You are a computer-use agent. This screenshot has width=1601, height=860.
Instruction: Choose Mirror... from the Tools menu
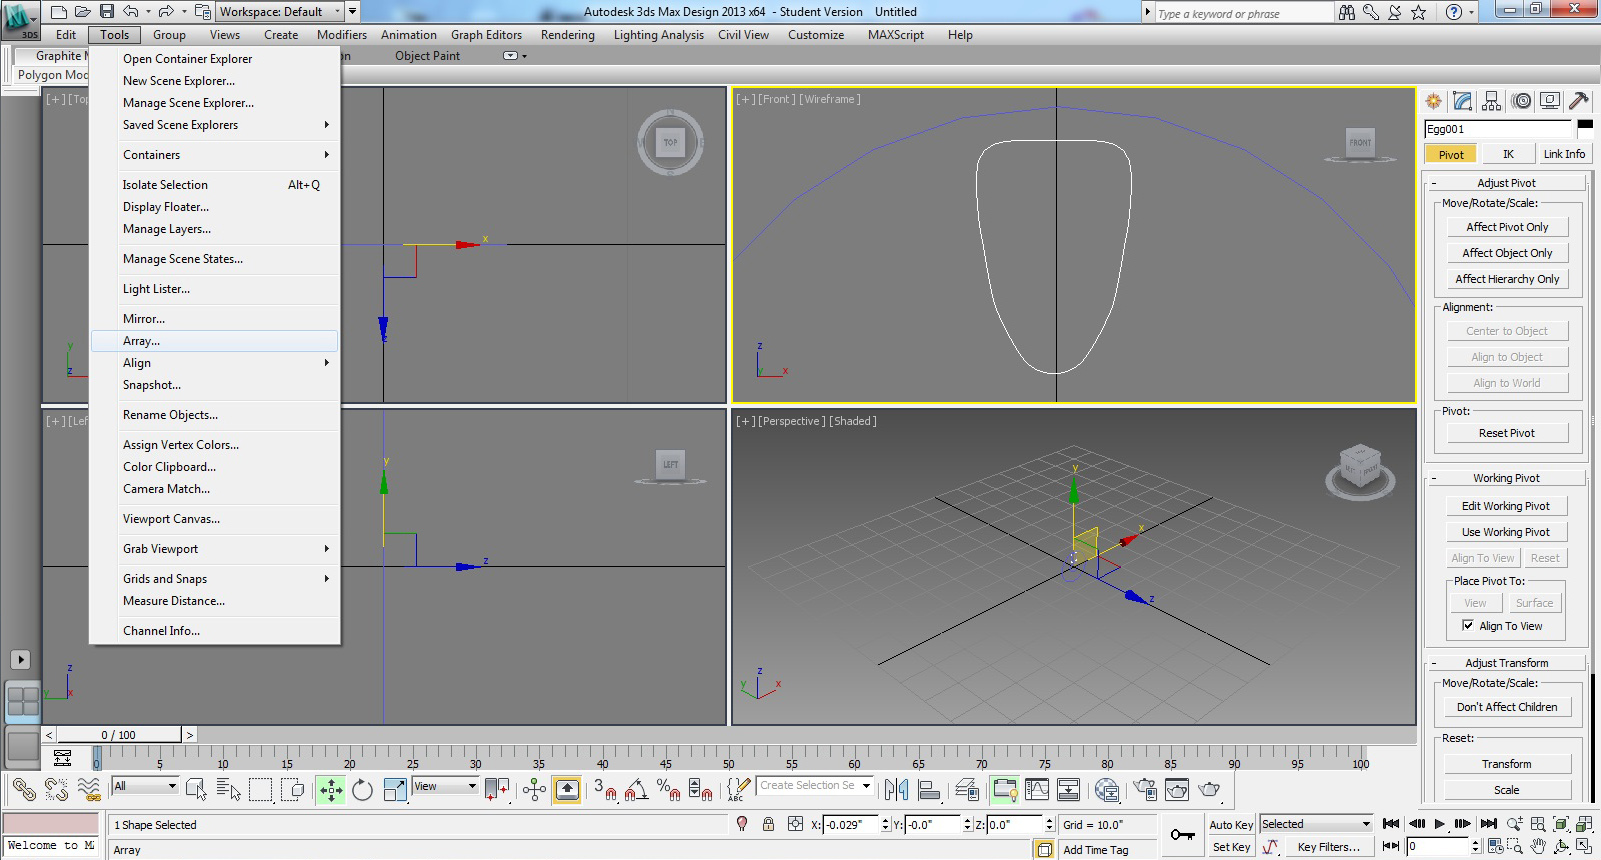tap(215, 319)
